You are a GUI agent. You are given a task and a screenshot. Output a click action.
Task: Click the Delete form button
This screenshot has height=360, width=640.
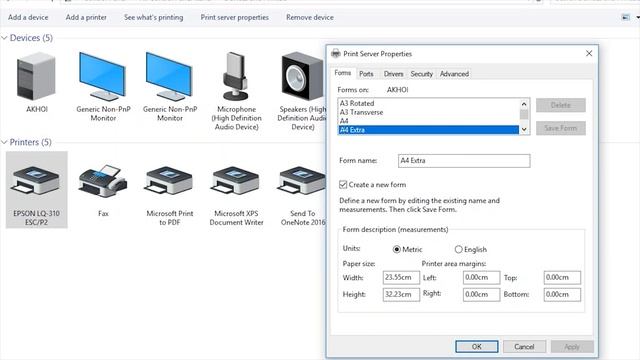click(561, 105)
